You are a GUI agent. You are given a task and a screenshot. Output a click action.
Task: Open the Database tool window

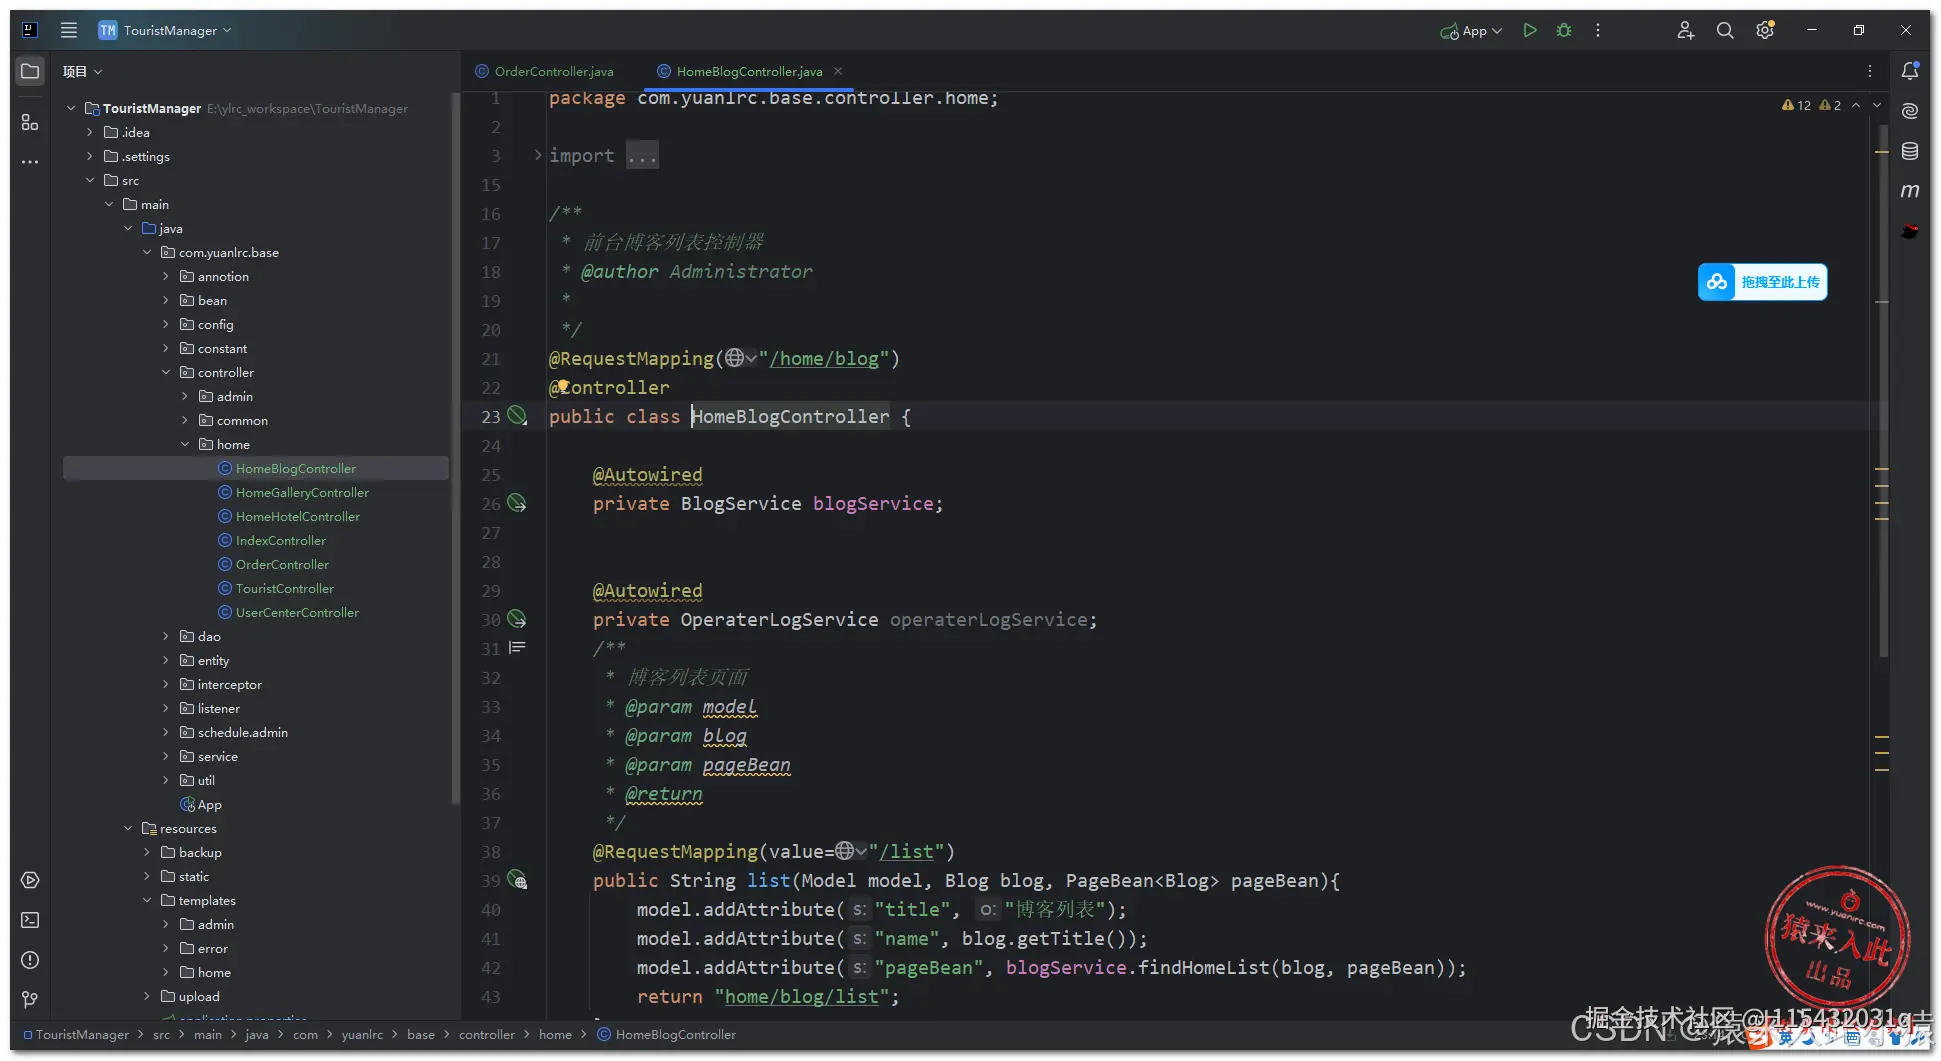[x=1910, y=151]
